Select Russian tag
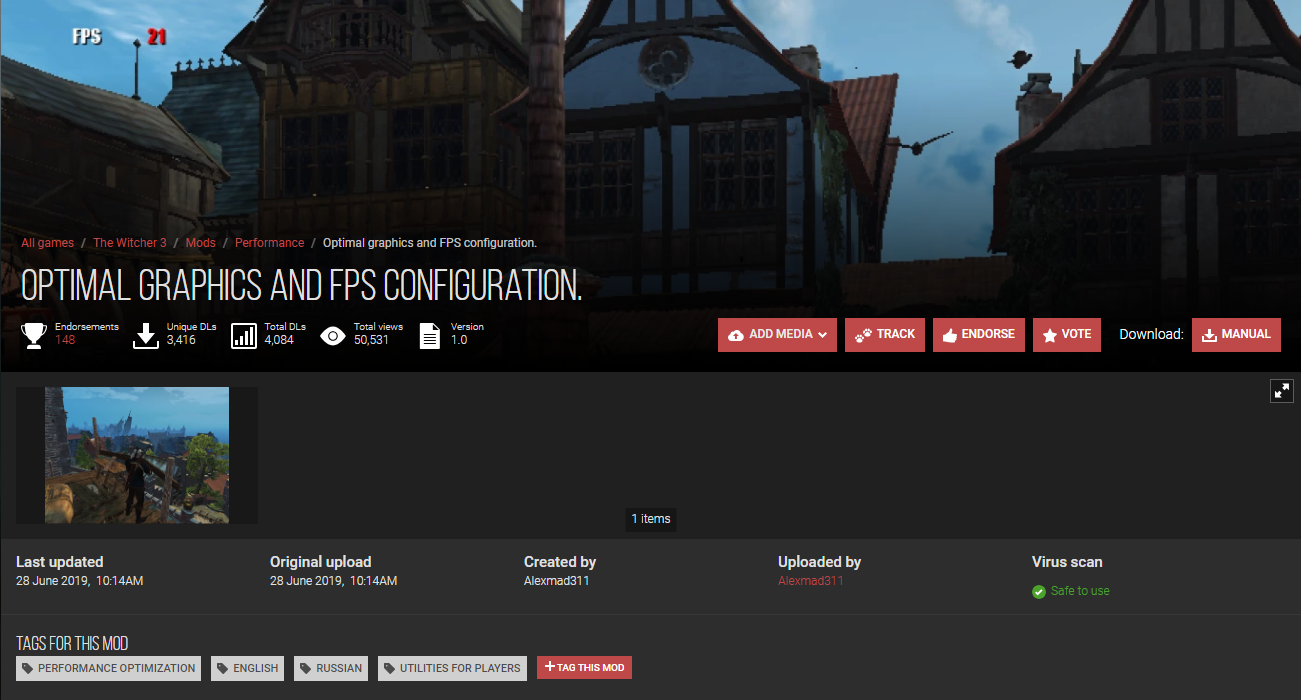The height and width of the screenshot is (700, 1301). pos(331,668)
